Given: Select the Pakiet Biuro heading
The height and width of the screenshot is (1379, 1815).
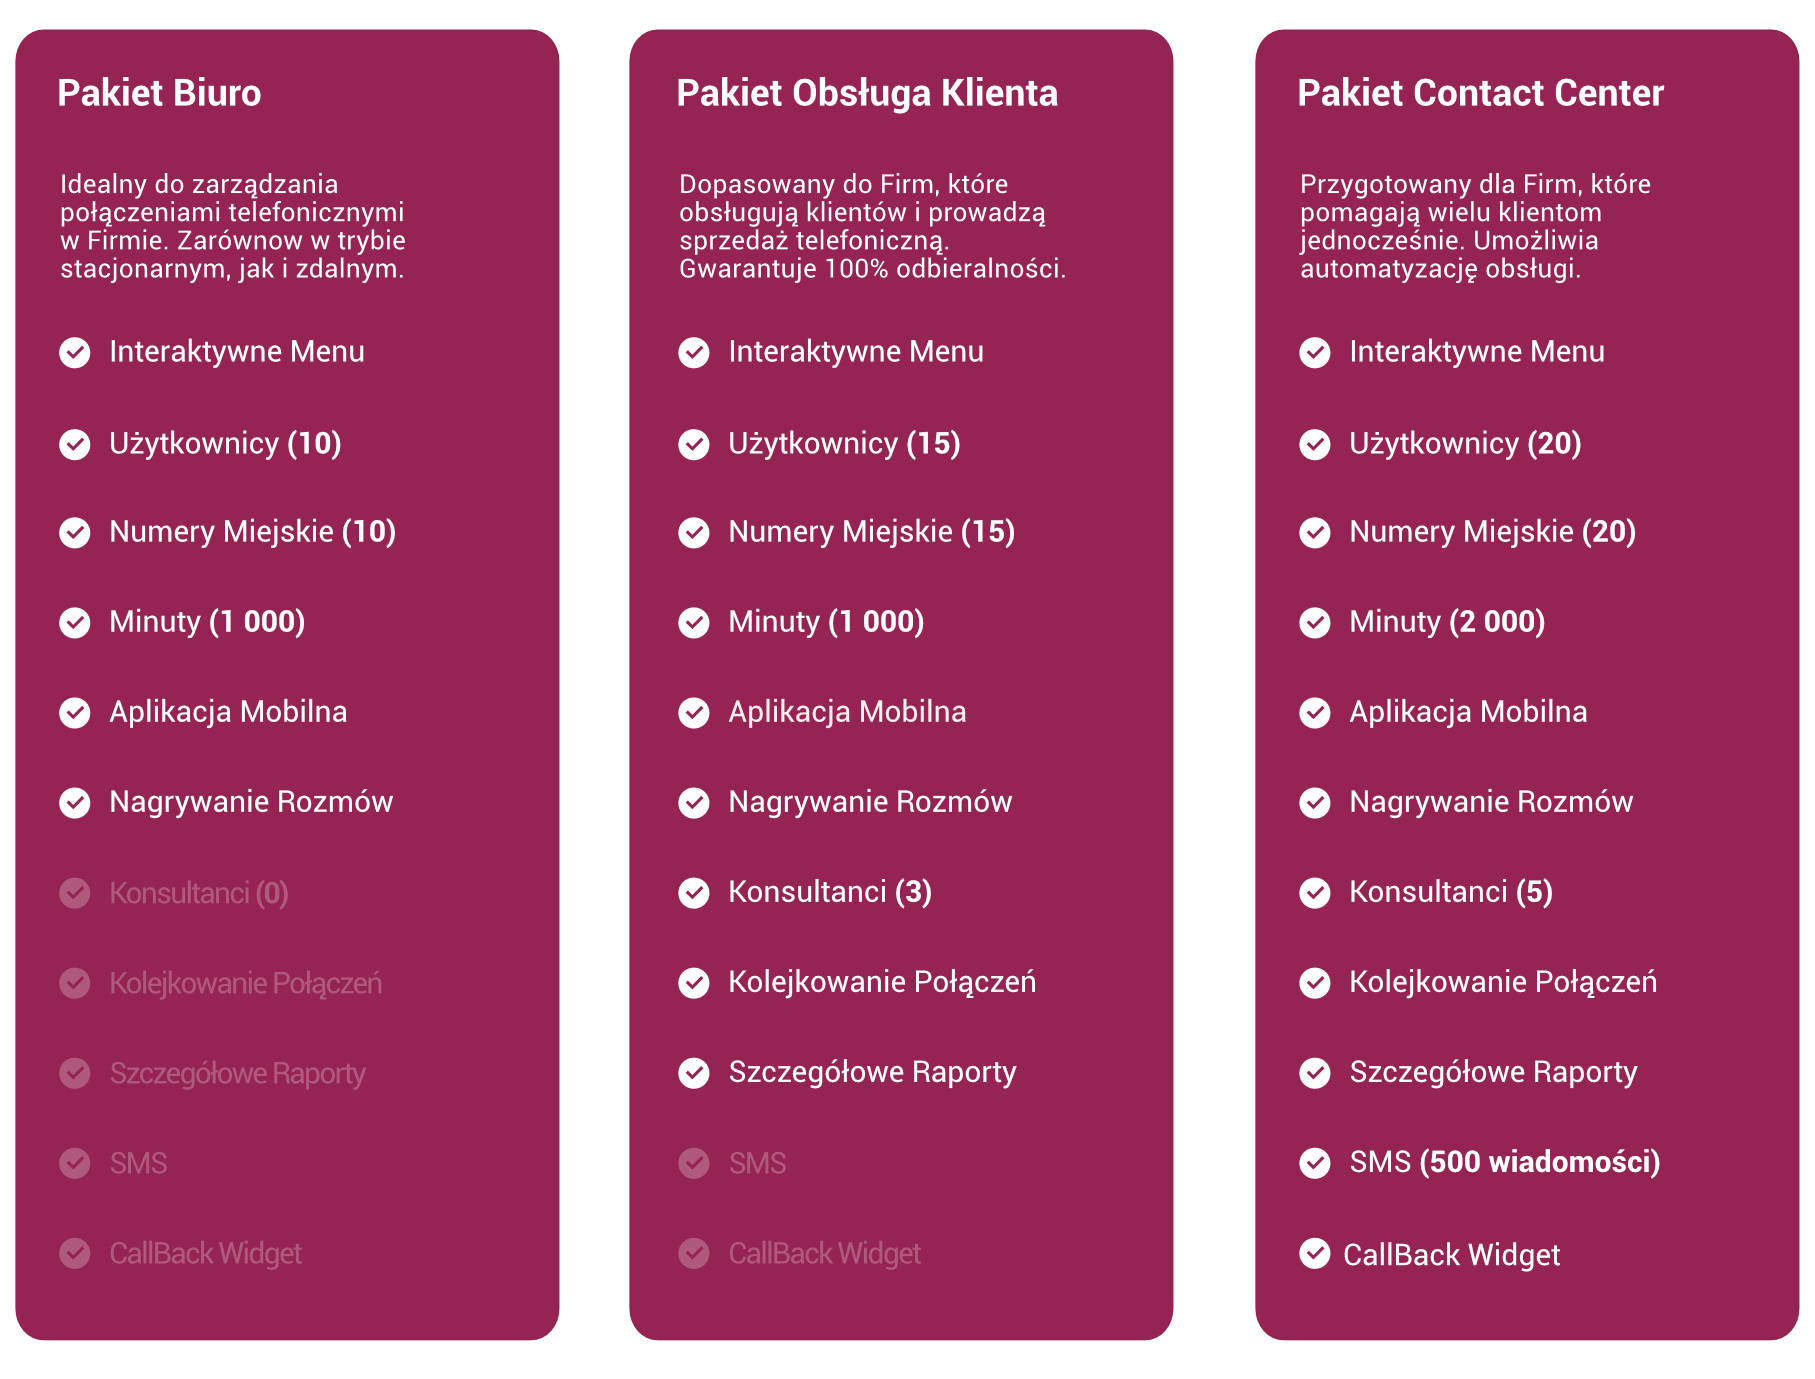Looking at the screenshot, I should click(159, 93).
